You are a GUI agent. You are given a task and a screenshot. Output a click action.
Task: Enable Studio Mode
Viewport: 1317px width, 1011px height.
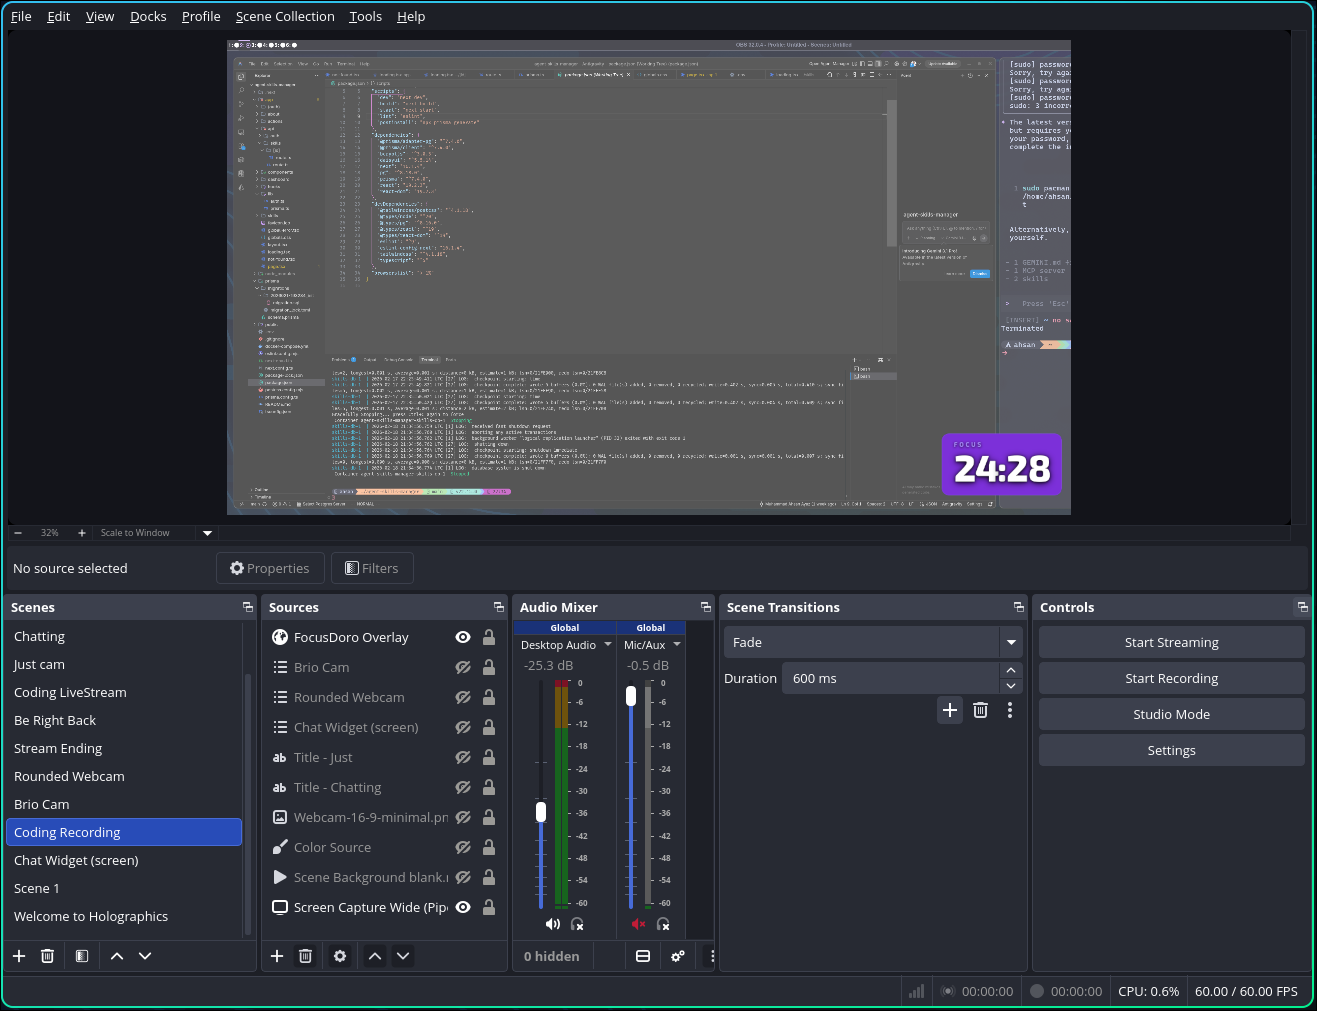pos(1171,714)
